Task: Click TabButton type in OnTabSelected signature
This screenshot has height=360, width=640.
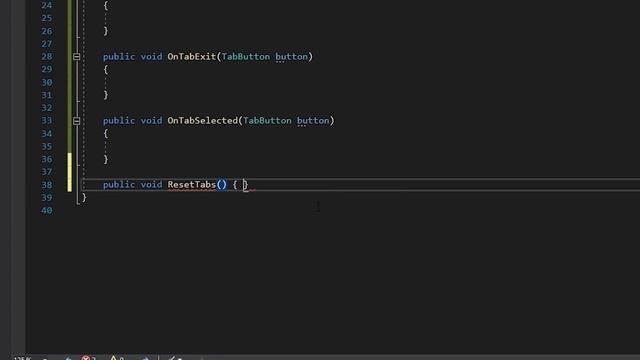Action: coord(267,120)
